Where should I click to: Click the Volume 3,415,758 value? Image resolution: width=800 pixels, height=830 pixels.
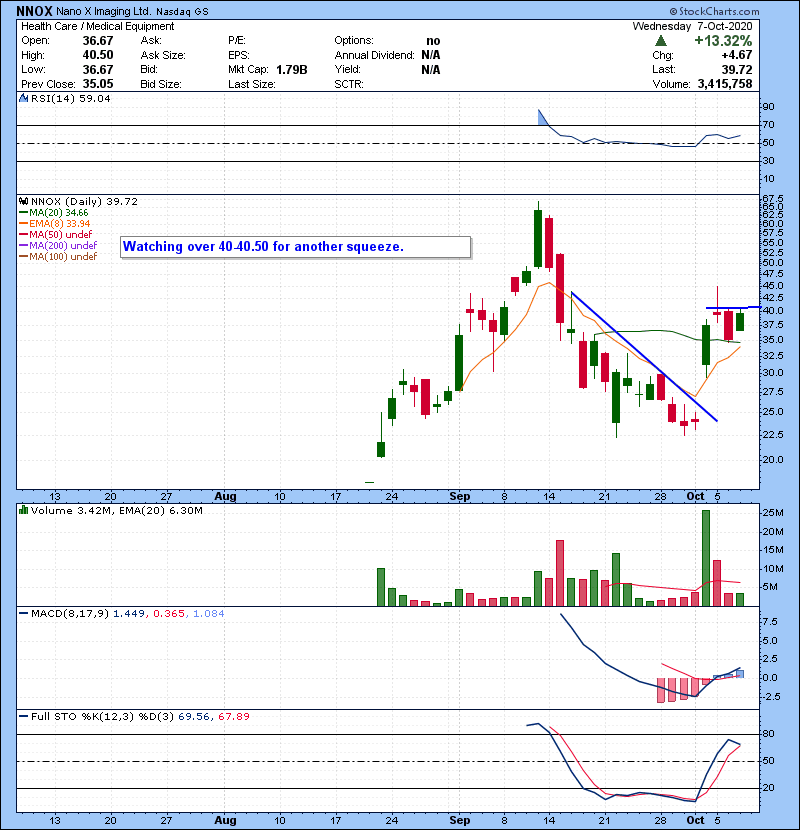(x=725, y=84)
